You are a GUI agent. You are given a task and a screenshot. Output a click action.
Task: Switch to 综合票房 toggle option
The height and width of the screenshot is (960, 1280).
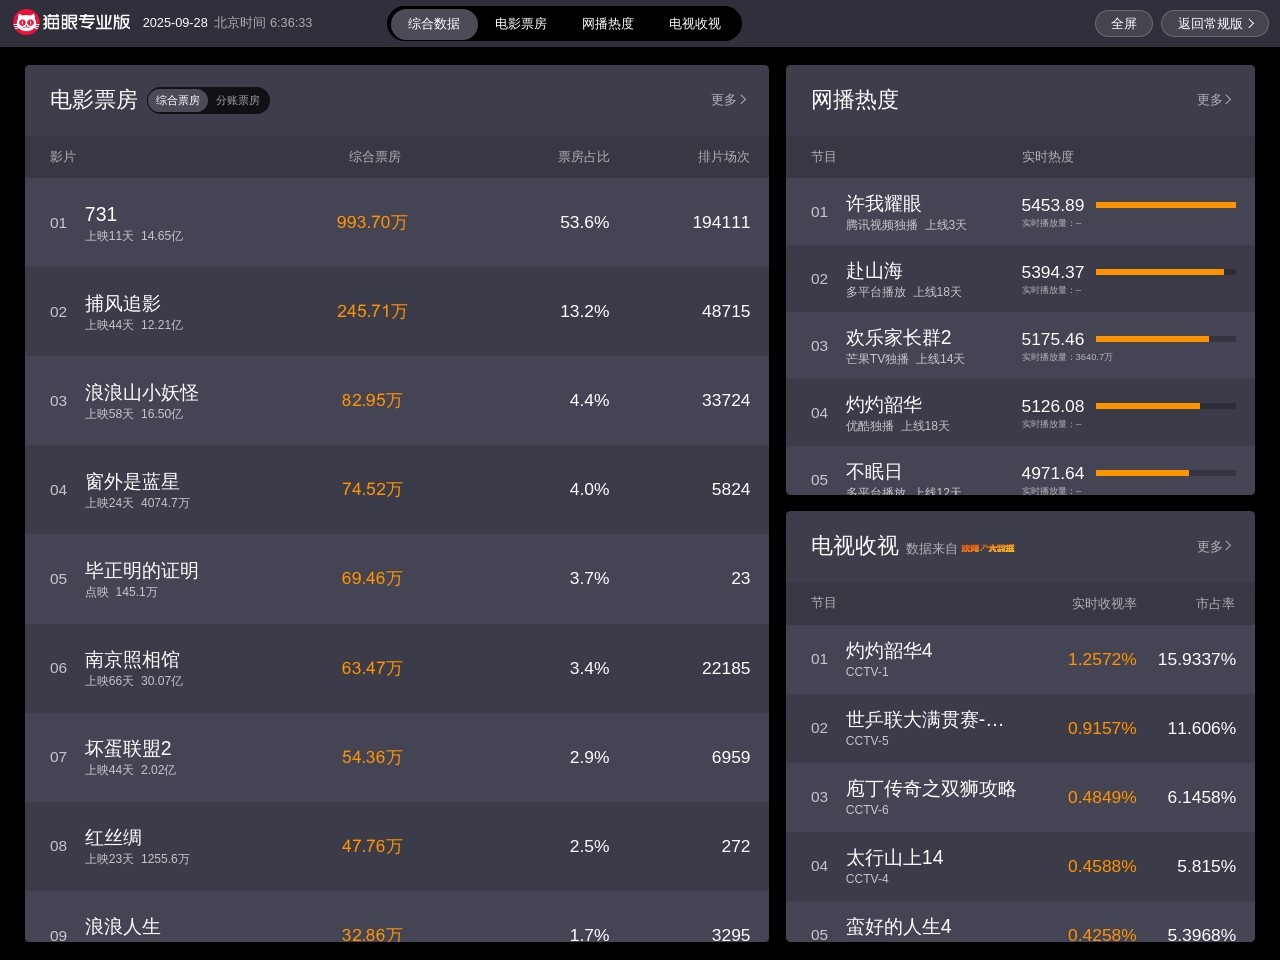click(x=178, y=100)
